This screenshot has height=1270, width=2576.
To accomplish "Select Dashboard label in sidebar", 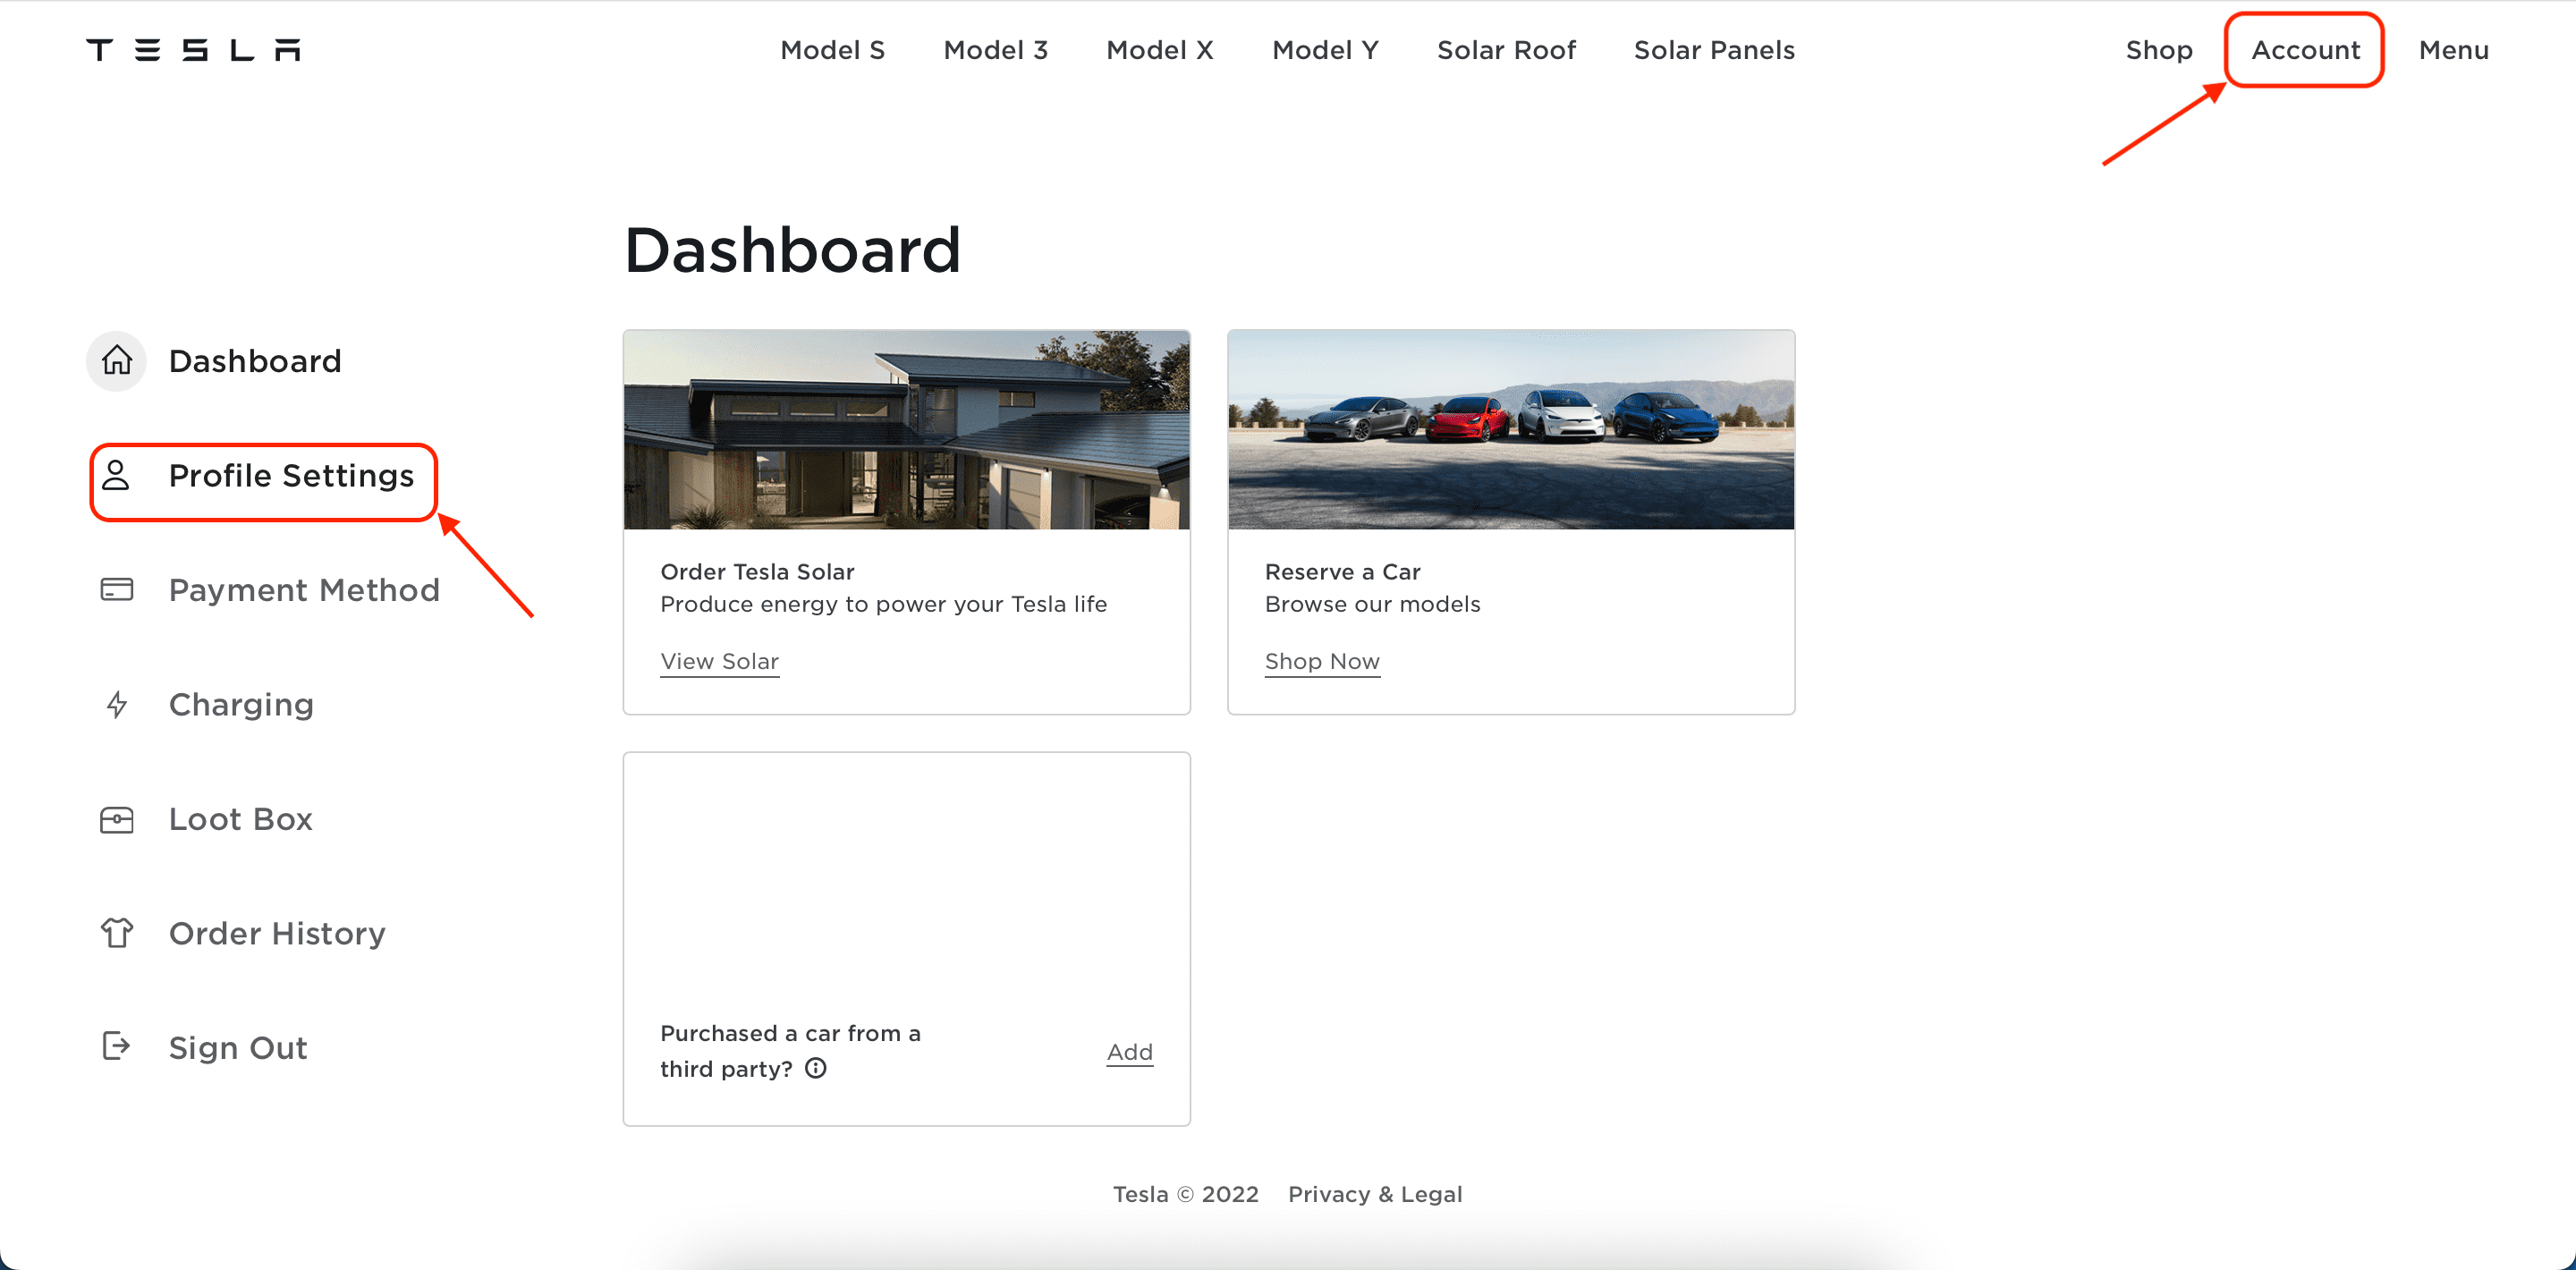I will pos(255,361).
